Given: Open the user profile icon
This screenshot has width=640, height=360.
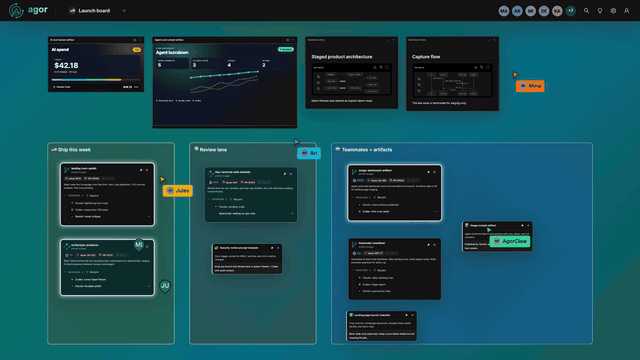Looking at the screenshot, I should (627, 11).
